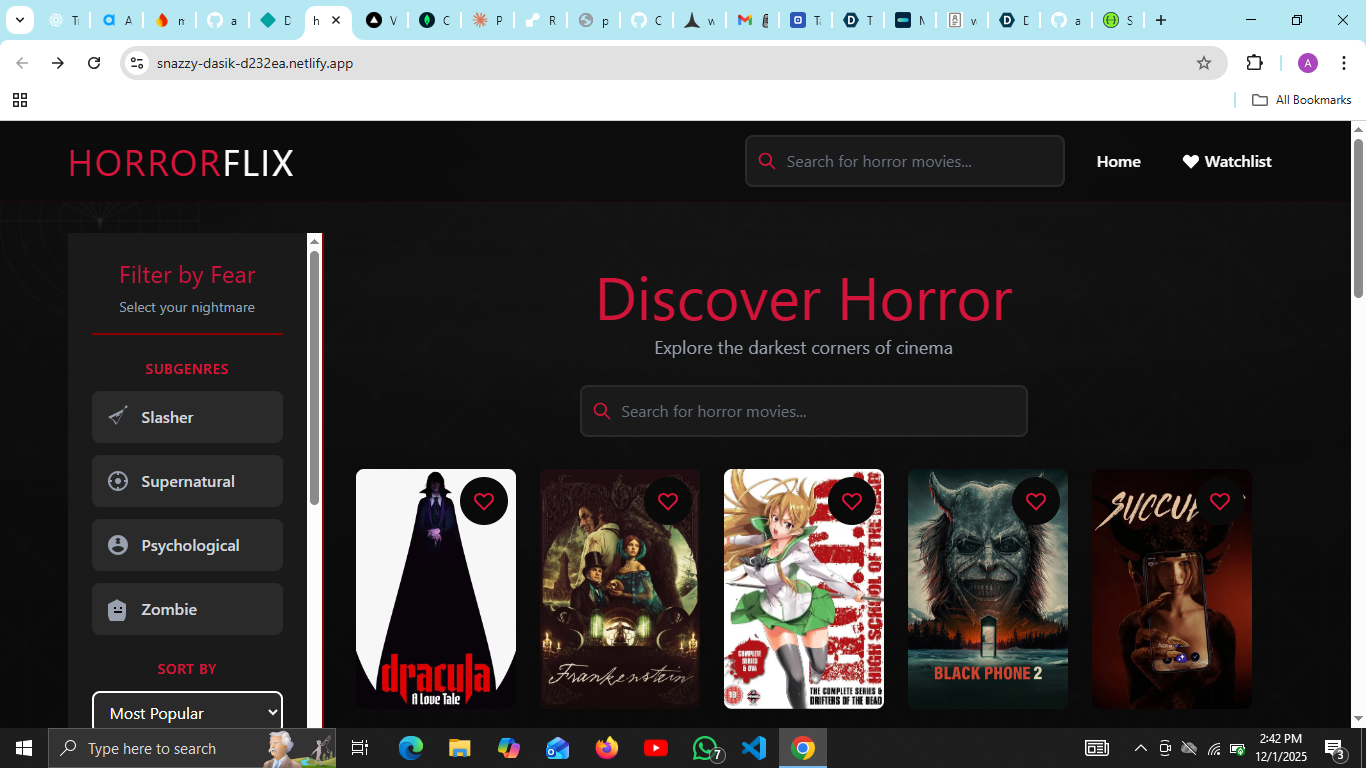Open the Chrome profile avatar
The width and height of the screenshot is (1366, 768).
pos(1308,63)
